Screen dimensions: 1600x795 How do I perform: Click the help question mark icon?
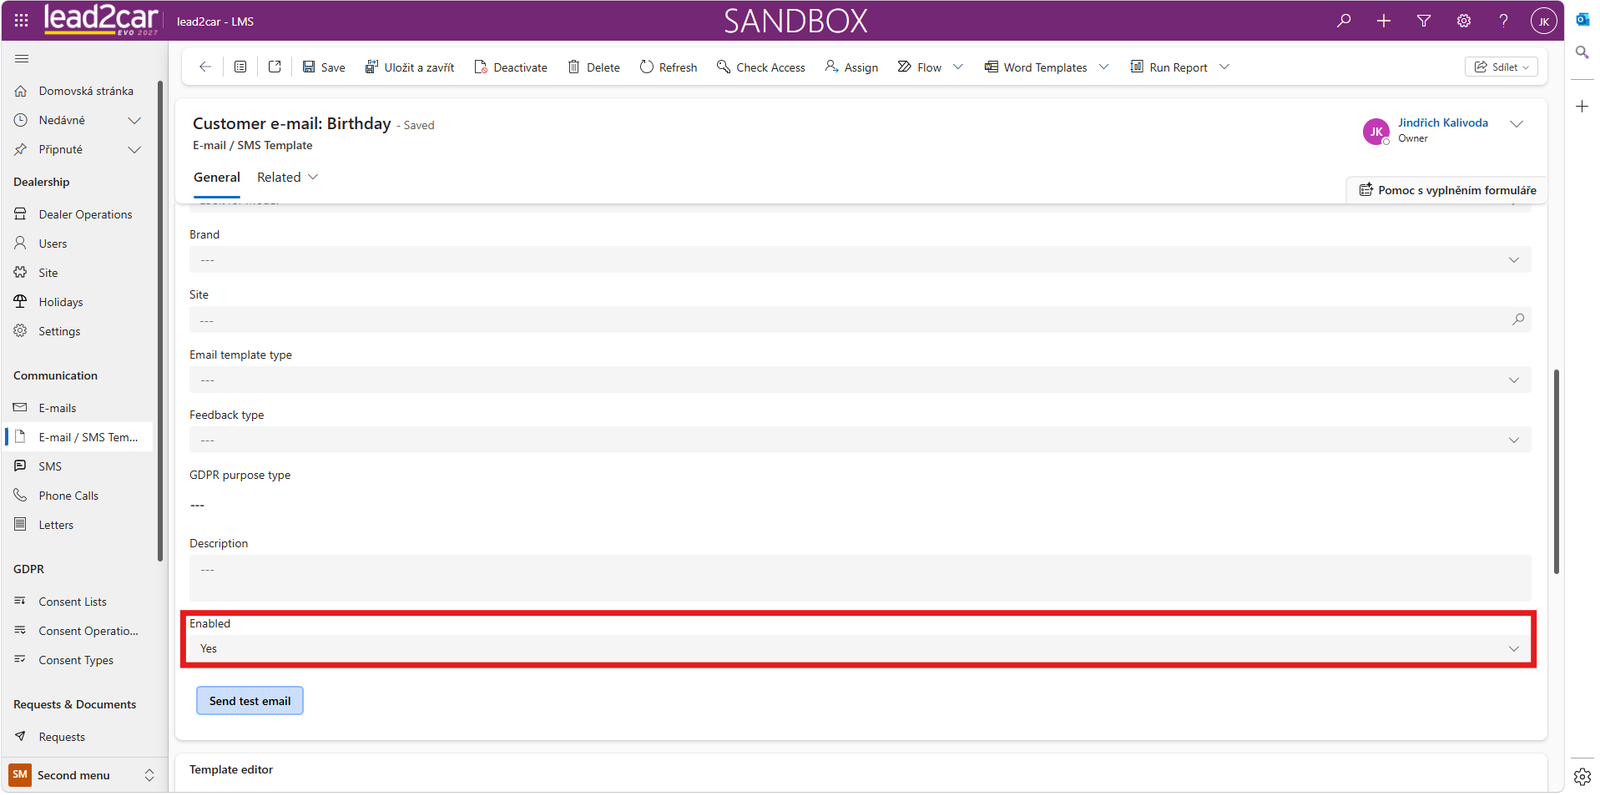[1504, 20]
